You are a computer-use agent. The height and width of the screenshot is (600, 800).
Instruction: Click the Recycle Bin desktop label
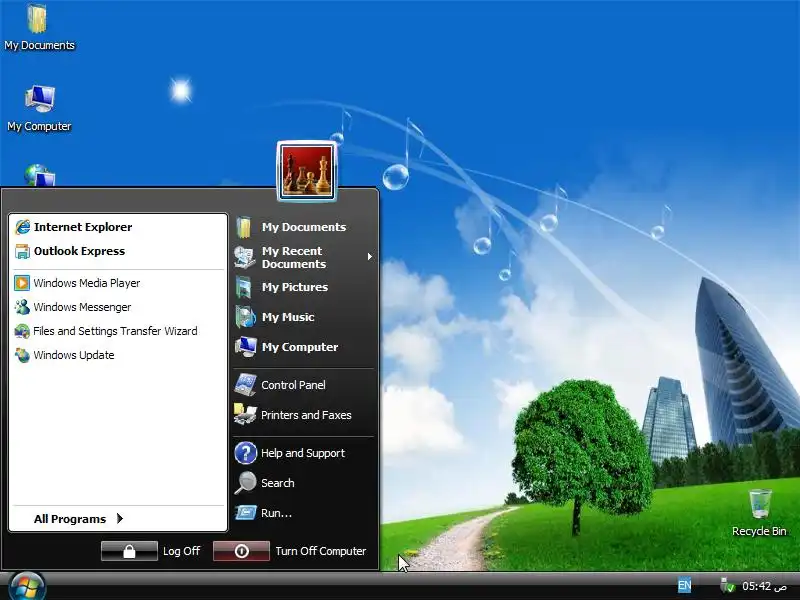[759, 531]
